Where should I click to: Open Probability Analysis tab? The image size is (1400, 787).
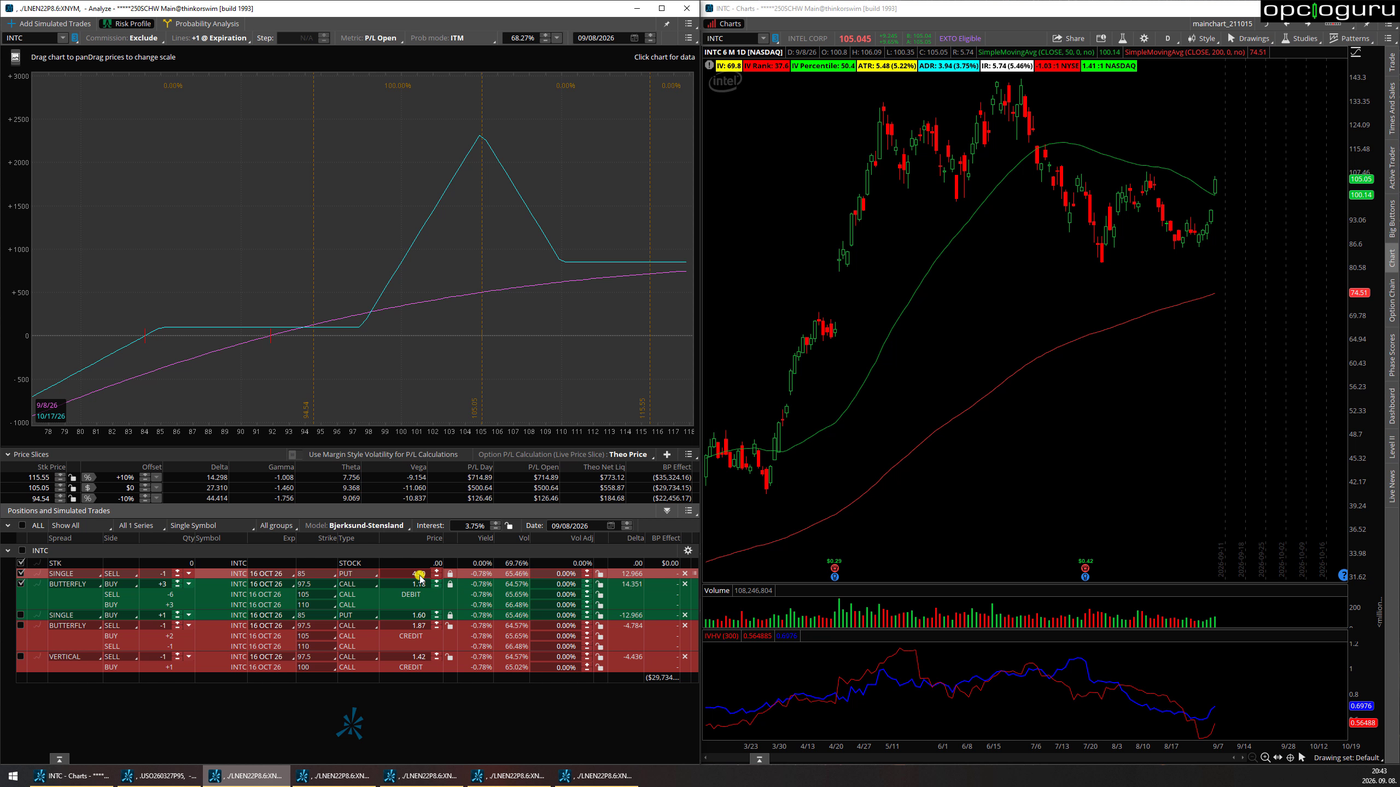coord(200,23)
